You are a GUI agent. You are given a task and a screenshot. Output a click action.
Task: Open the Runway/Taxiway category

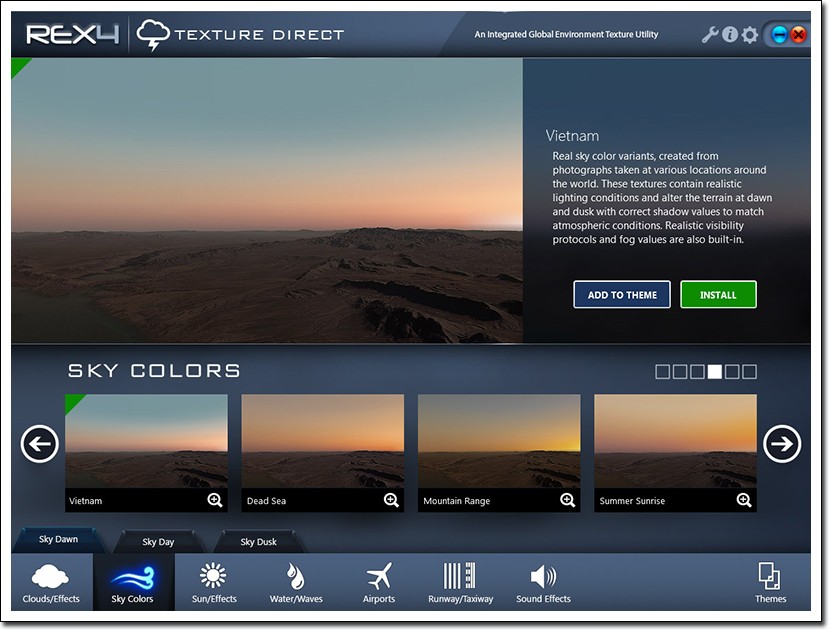click(461, 583)
